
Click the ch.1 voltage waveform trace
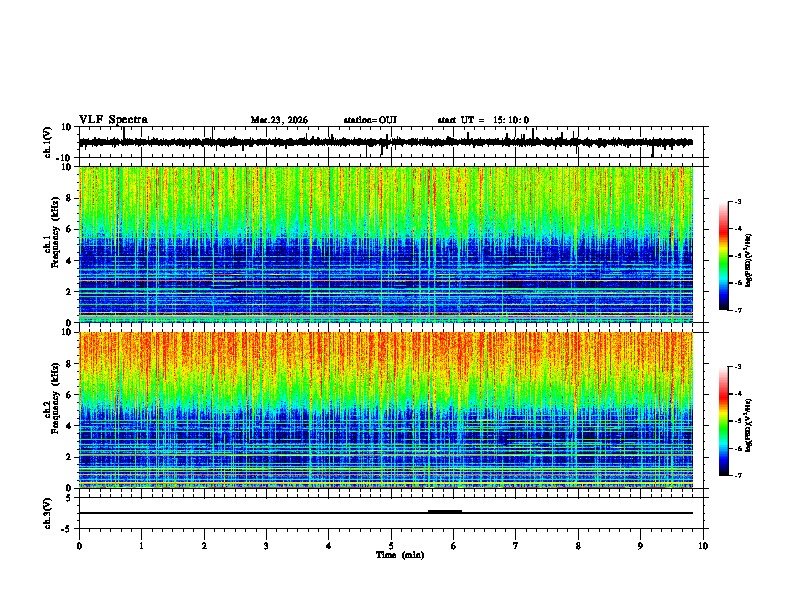[x=385, y=142]
